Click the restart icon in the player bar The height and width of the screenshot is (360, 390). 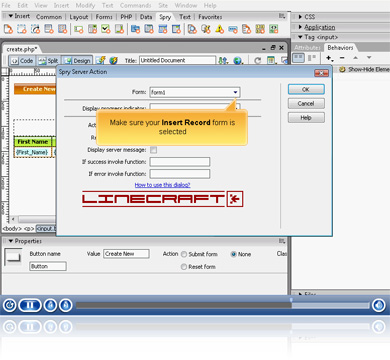pos(9,305)
